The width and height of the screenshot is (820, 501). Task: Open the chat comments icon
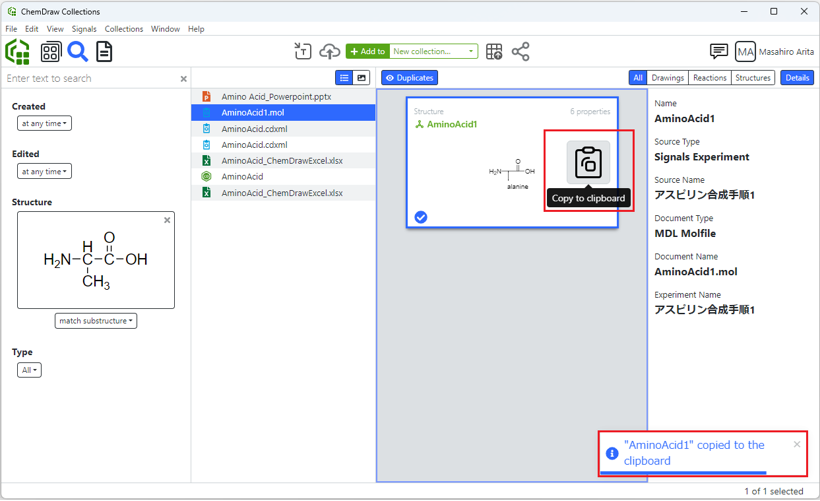(718, 51)
